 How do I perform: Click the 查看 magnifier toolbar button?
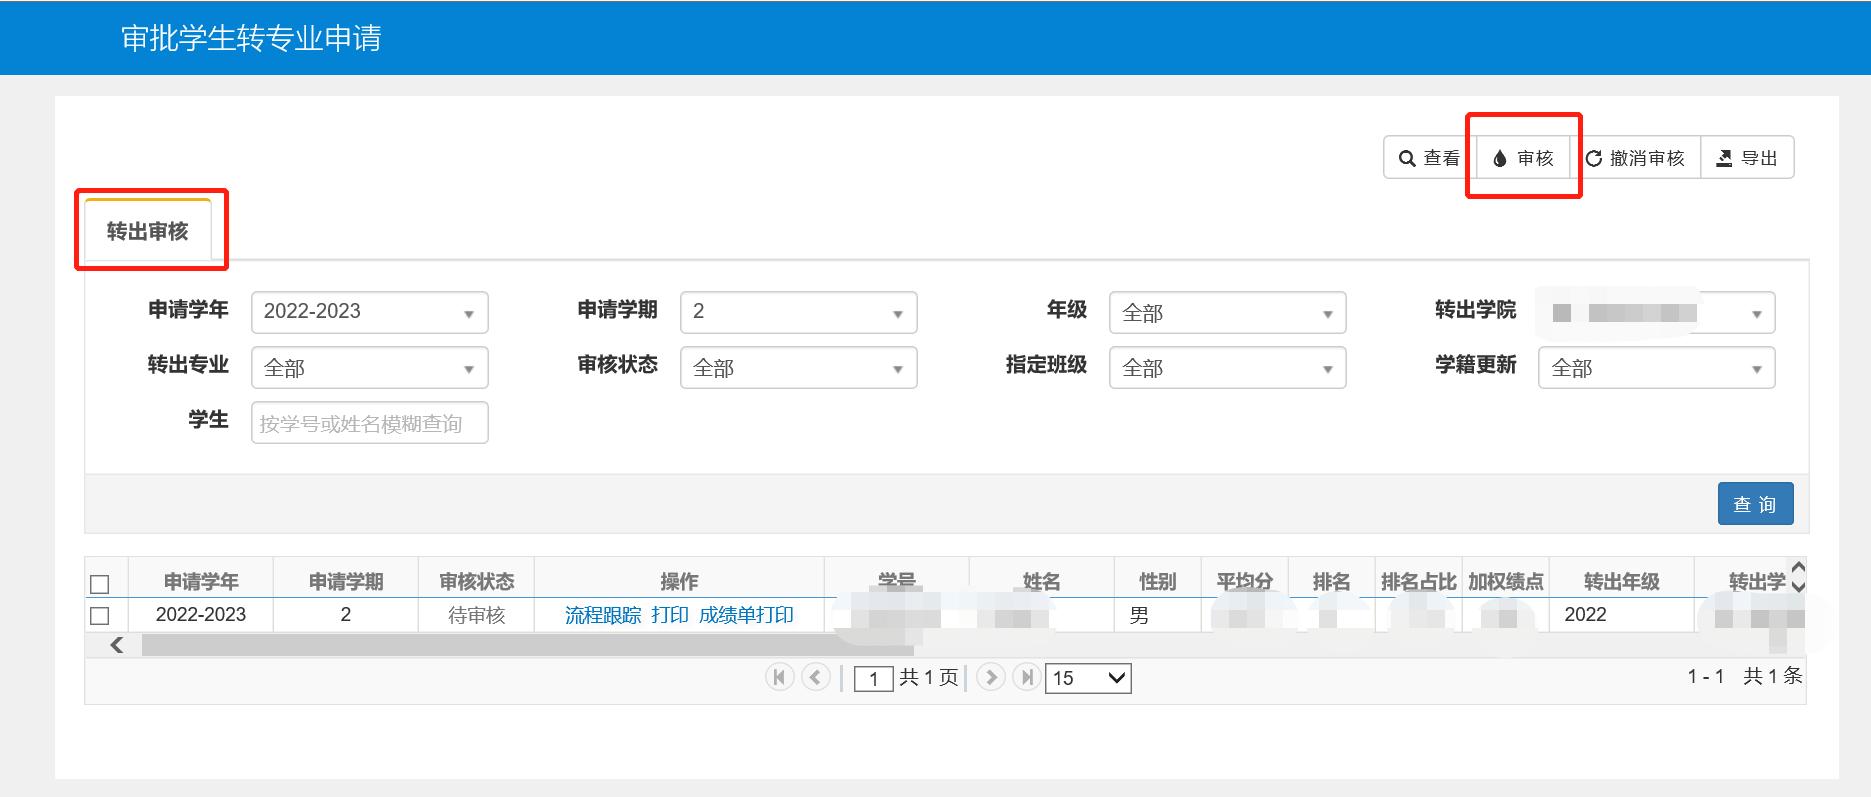1429,158
